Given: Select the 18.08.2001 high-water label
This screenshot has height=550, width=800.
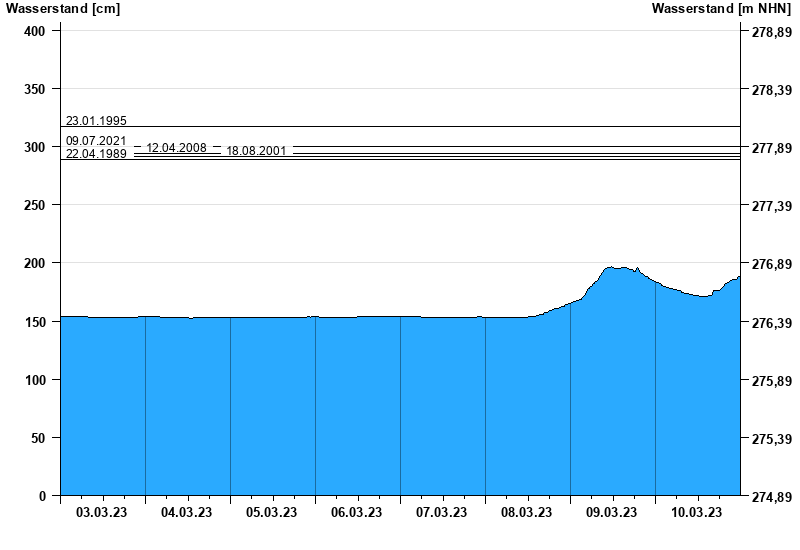Looking at the screenshot, I should tap(256, 151).
